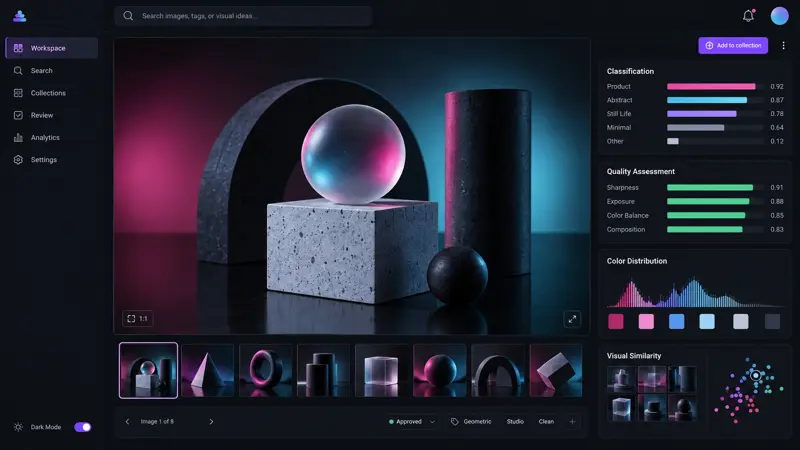Click the Collections sidebar icon
Viewport: 800px width, 450px height.
click(x=18, y=93)
